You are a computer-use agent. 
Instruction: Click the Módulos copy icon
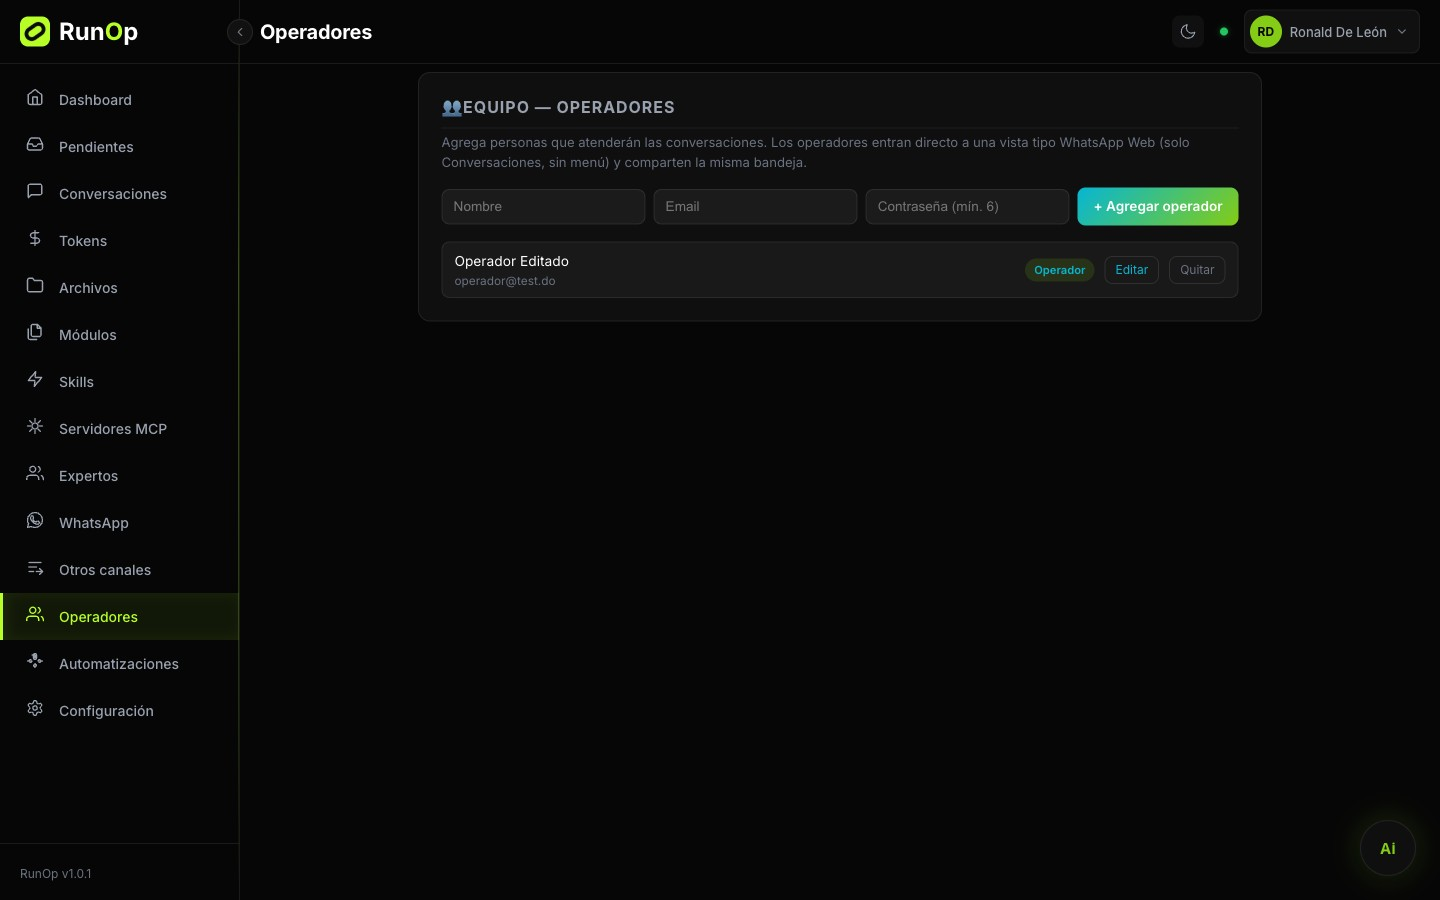[x=35, y=333]
